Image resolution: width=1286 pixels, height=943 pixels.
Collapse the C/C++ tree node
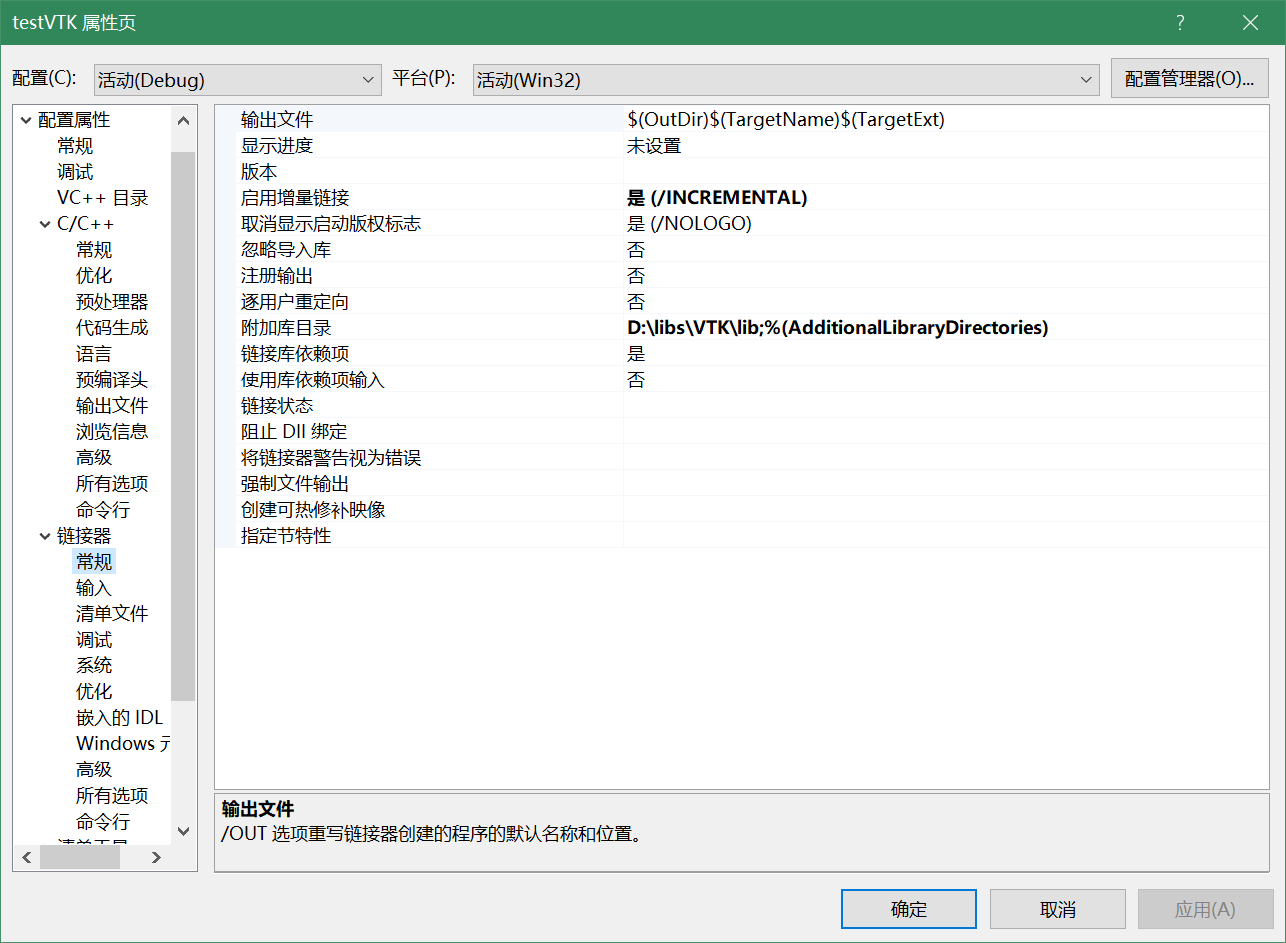[x=45, y=225]
